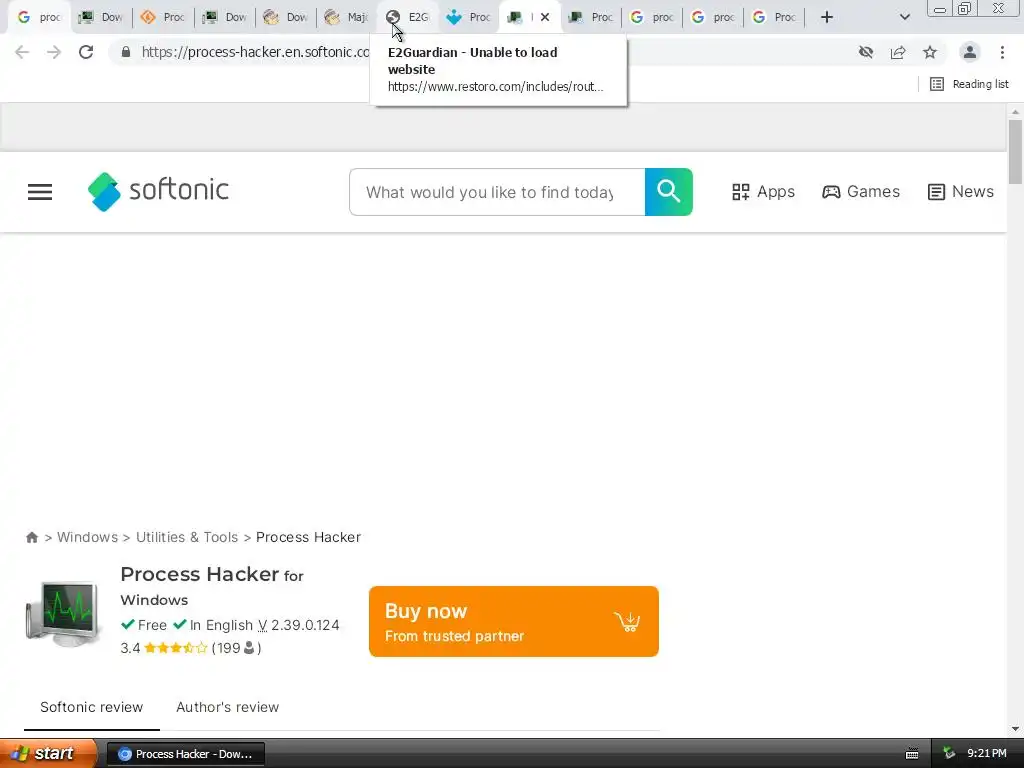This screenshot has width=1024, height=768.
Task: Open the Softonic hamburger menu
Action: (x=40, y=192)
